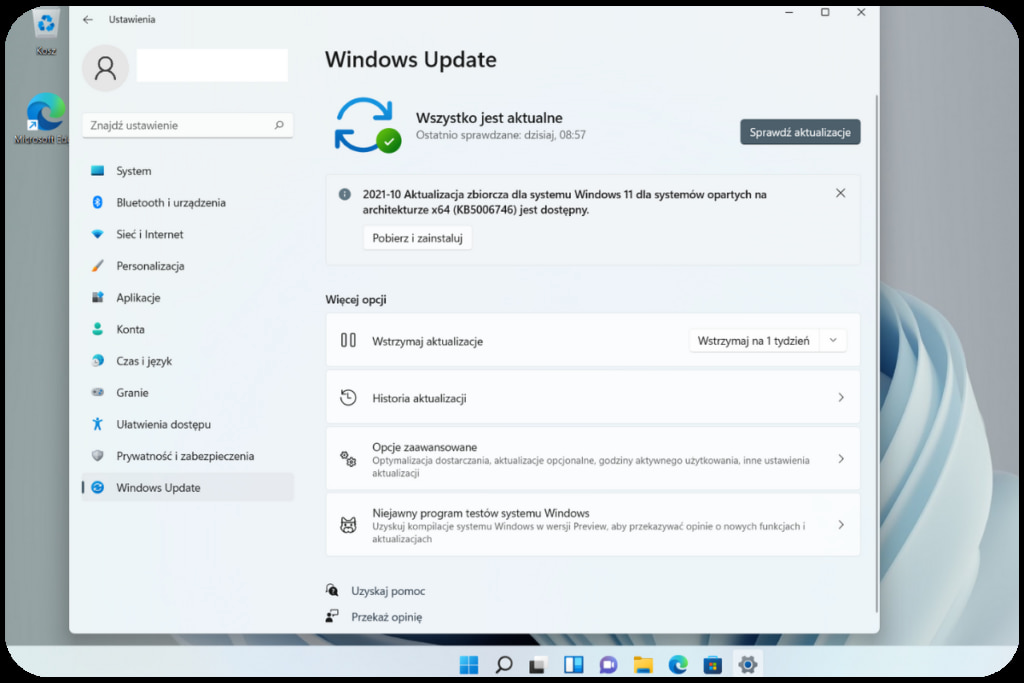Click the Pobierz i zainstaluj button

pyautogui.click(x=417, y=238)
